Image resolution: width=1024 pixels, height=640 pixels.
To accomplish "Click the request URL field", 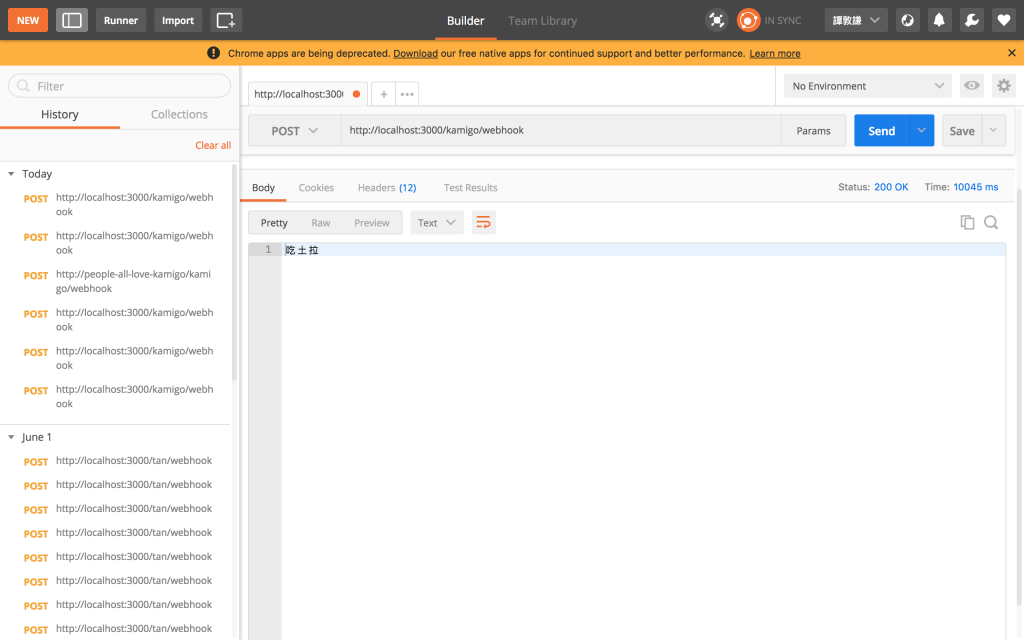I will click(x=561, y=131).
